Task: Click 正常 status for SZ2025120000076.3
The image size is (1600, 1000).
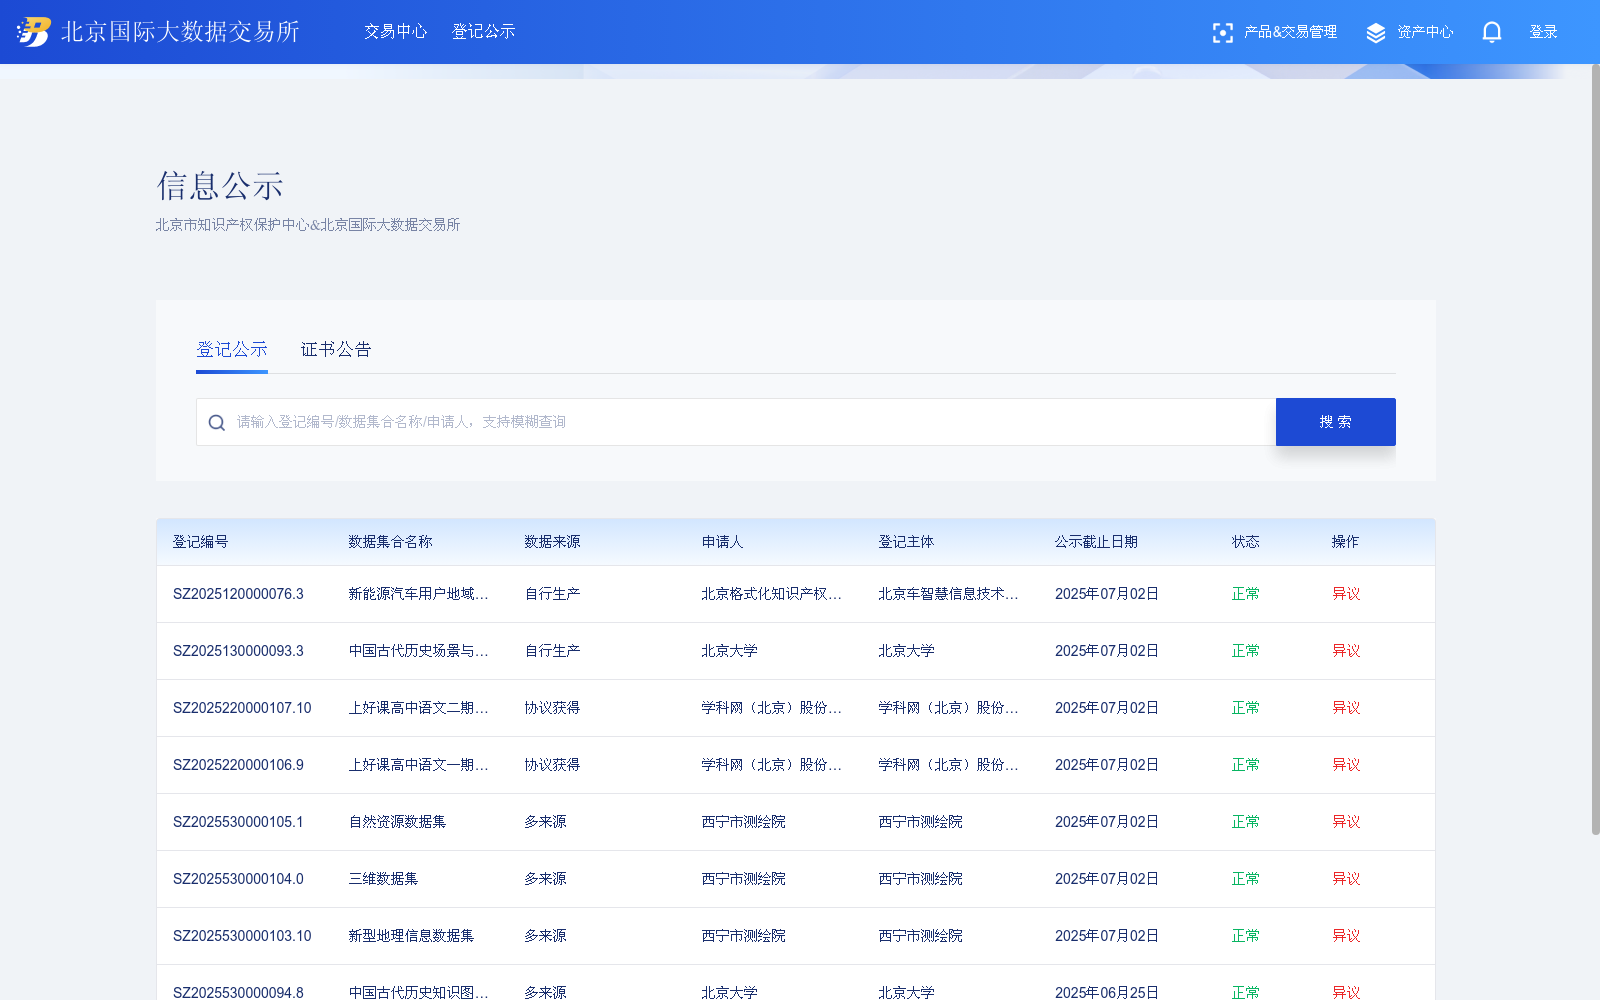Action: tap(1245, 594)
